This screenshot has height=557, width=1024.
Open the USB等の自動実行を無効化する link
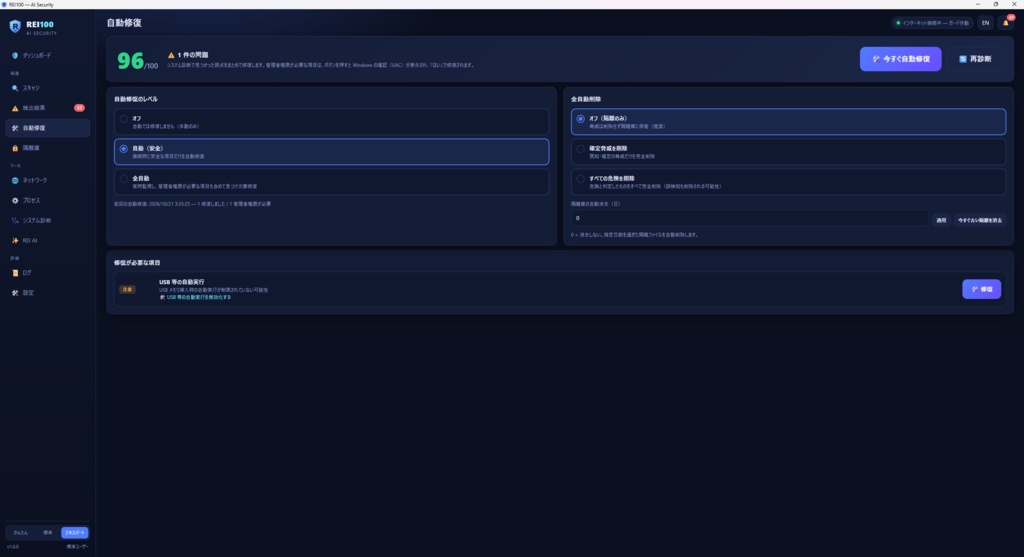pyautogui.click(x=195, y=297)
